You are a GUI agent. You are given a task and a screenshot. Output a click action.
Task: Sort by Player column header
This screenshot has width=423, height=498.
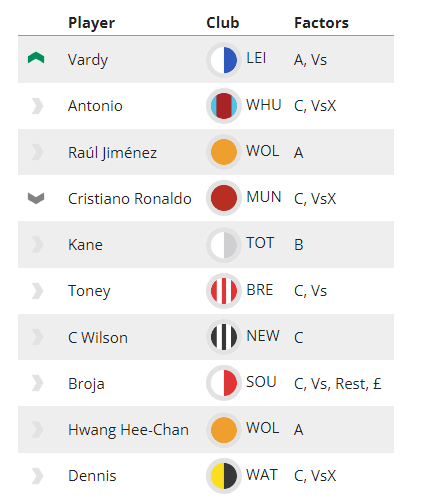point(91,23)
